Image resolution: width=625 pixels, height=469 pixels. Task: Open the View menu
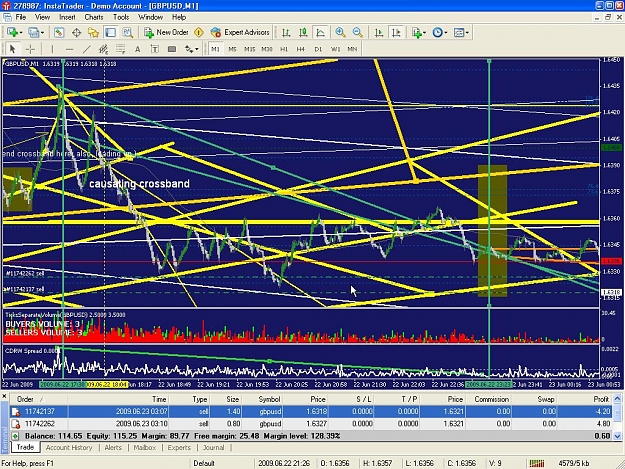point(42,17)
